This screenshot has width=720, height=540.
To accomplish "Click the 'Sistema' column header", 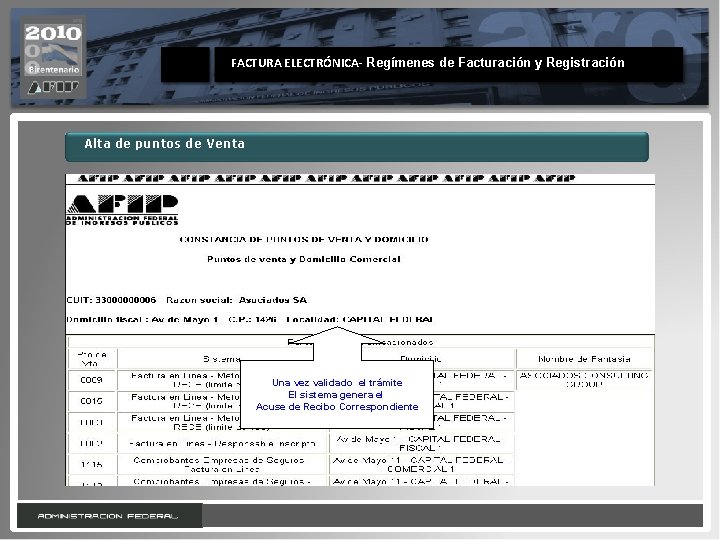I will coord(222,359).
